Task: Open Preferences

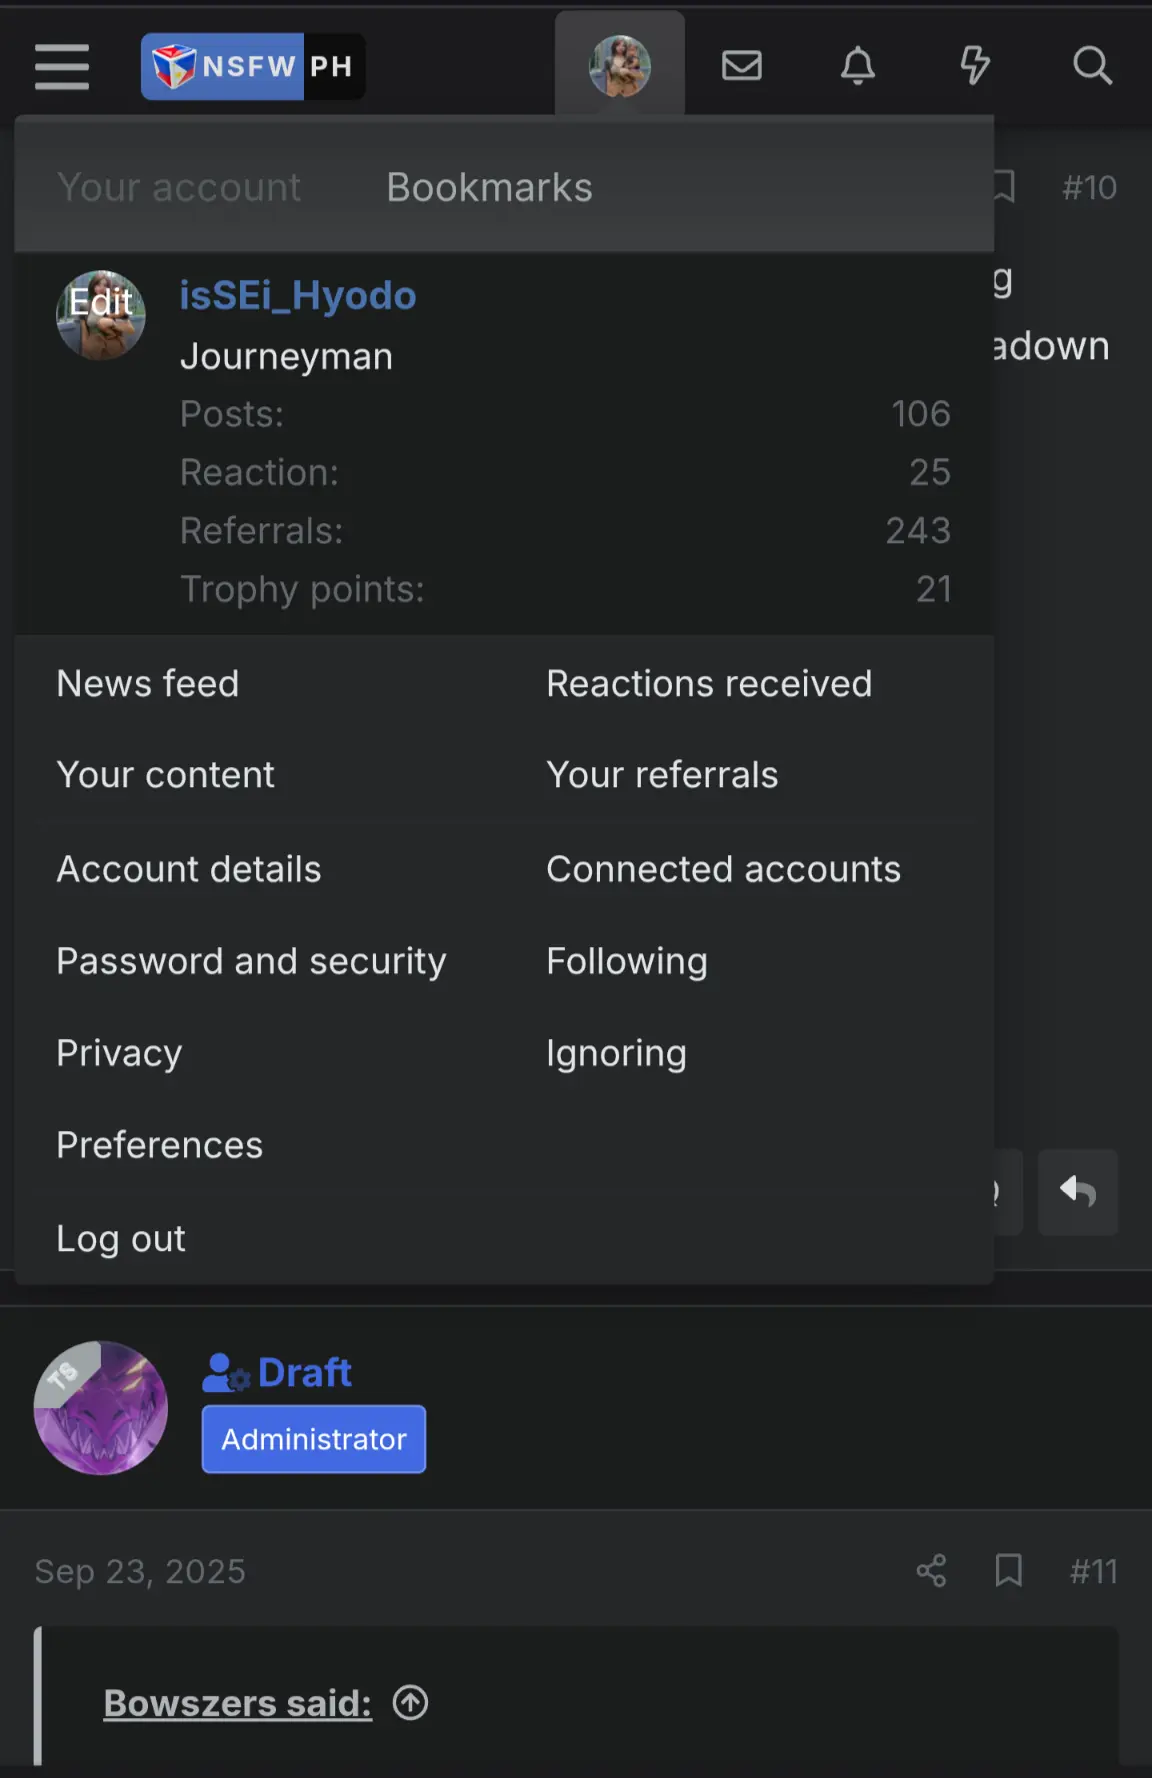Action: [160, 1145]
